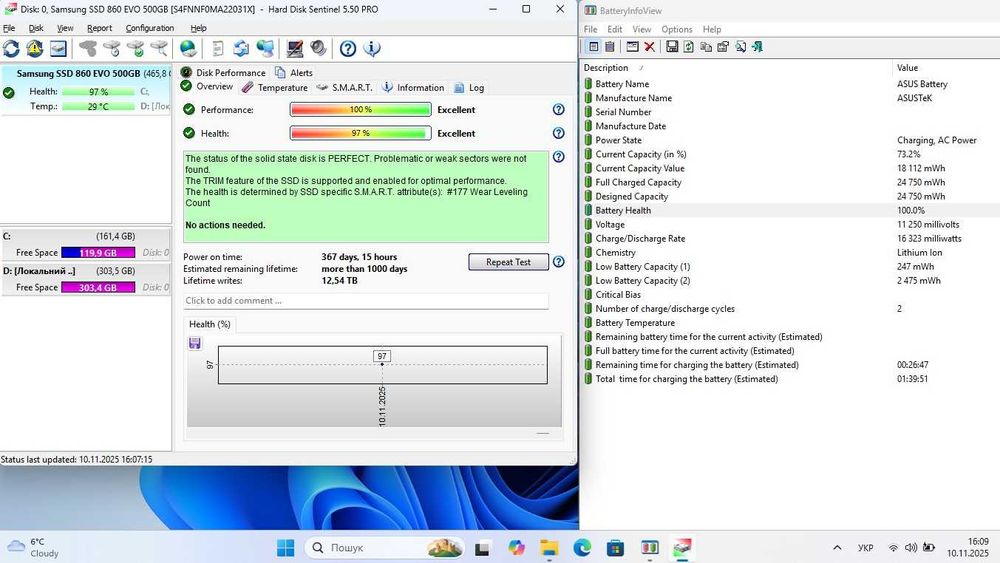Viewport: 1000px width, 563px height.
Task: Click the hard drive picture toolbar icon
Action: click(x=58, y=48)
